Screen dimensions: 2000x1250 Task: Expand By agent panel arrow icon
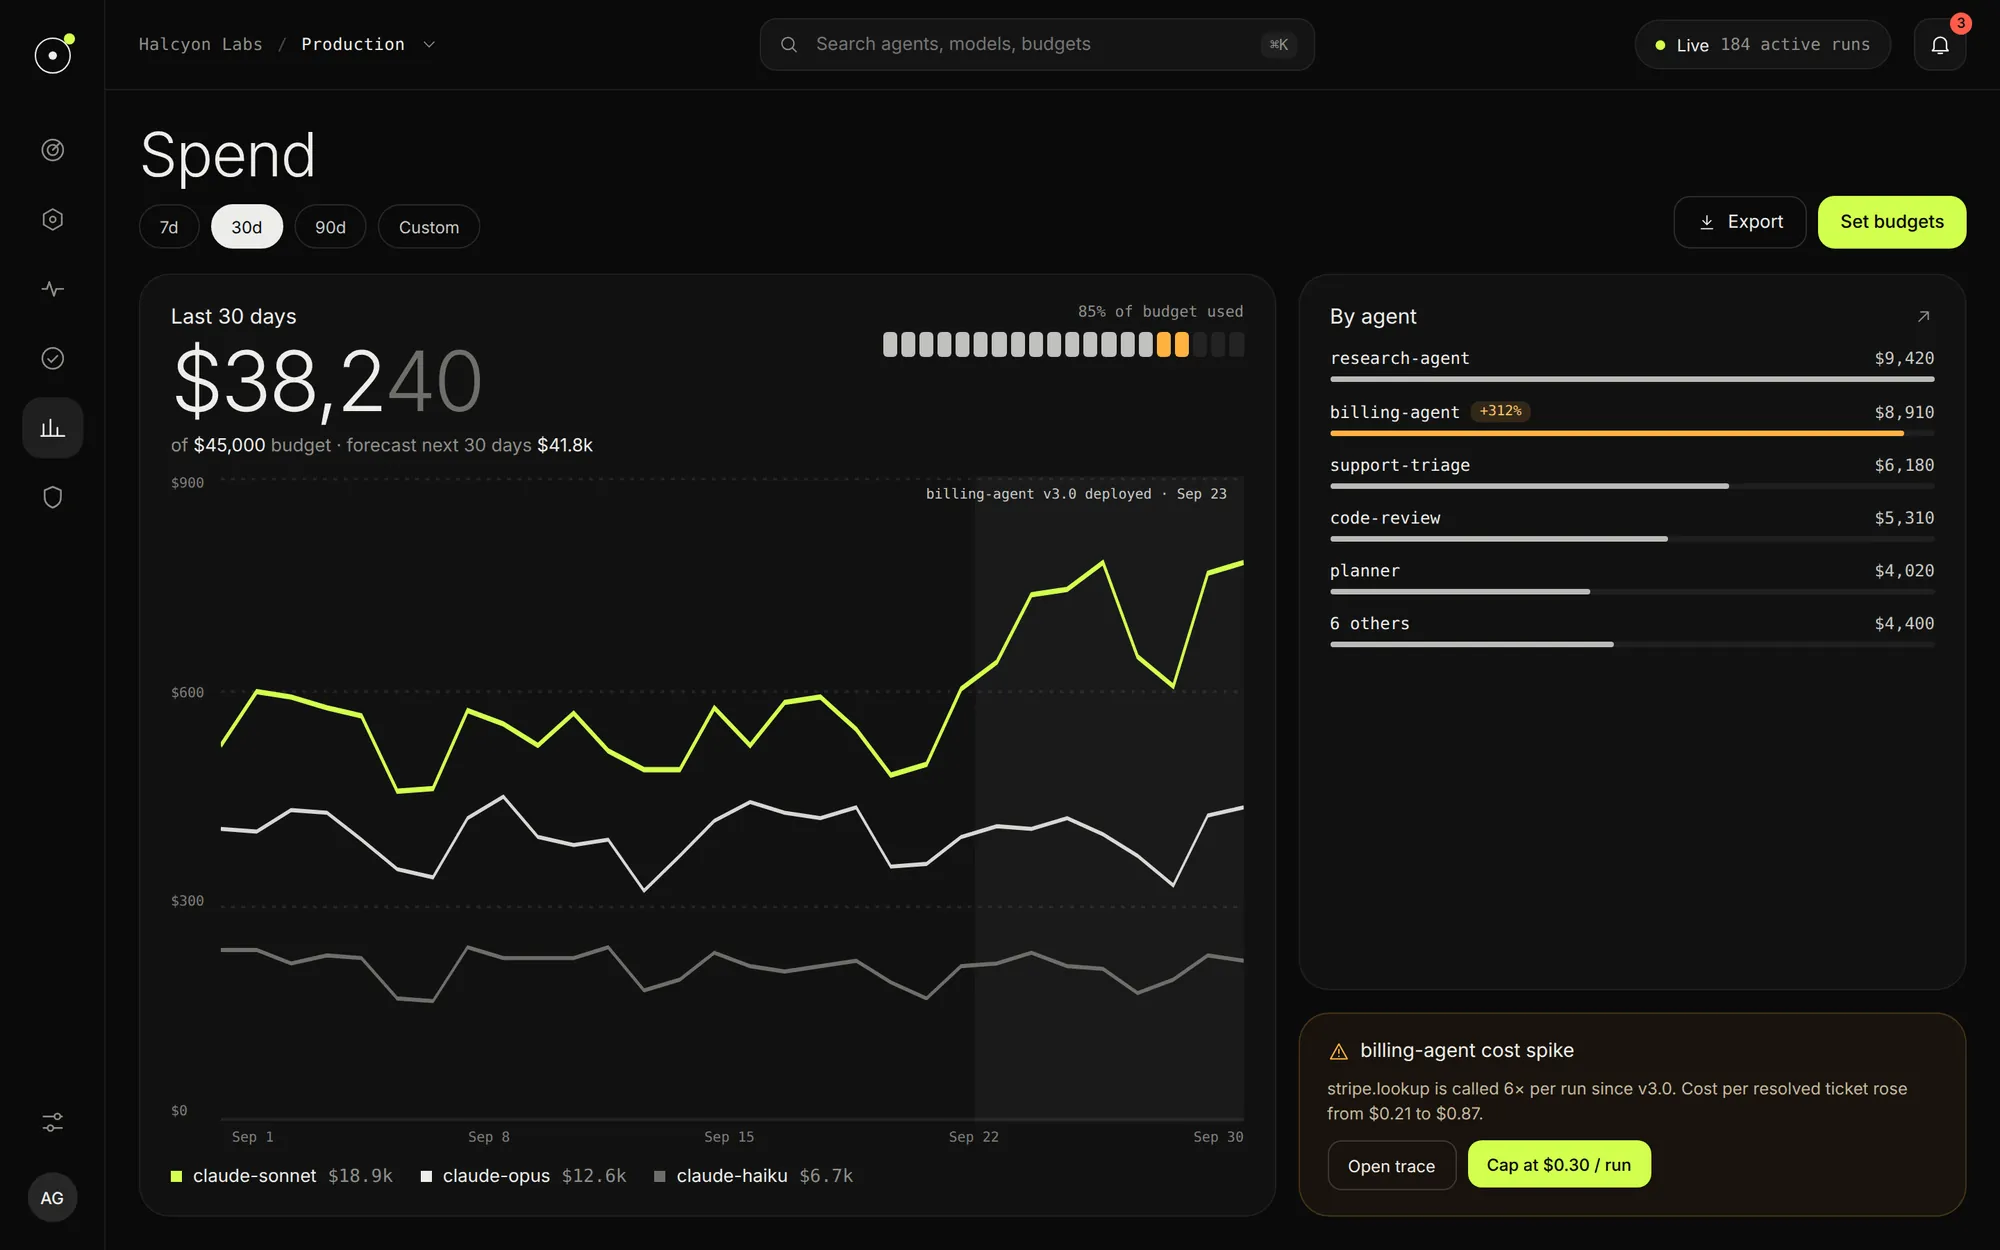1923,316
